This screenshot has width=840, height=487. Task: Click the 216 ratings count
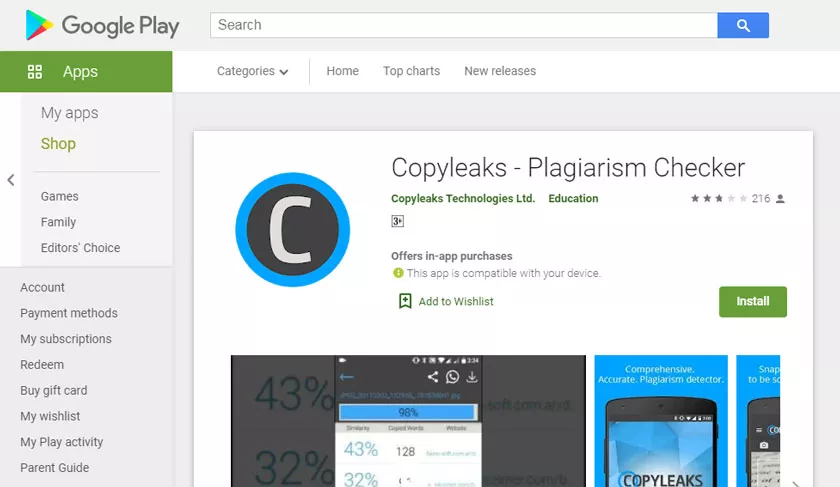[x=761, y=199]
